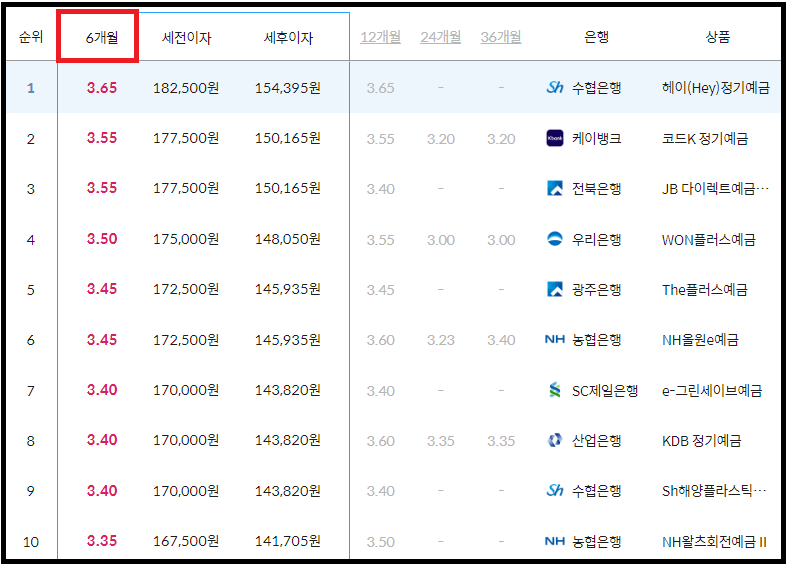Click the 3.50 six-month rate for 우리은행
788x566 pixels.
click(x=102, y=238)
